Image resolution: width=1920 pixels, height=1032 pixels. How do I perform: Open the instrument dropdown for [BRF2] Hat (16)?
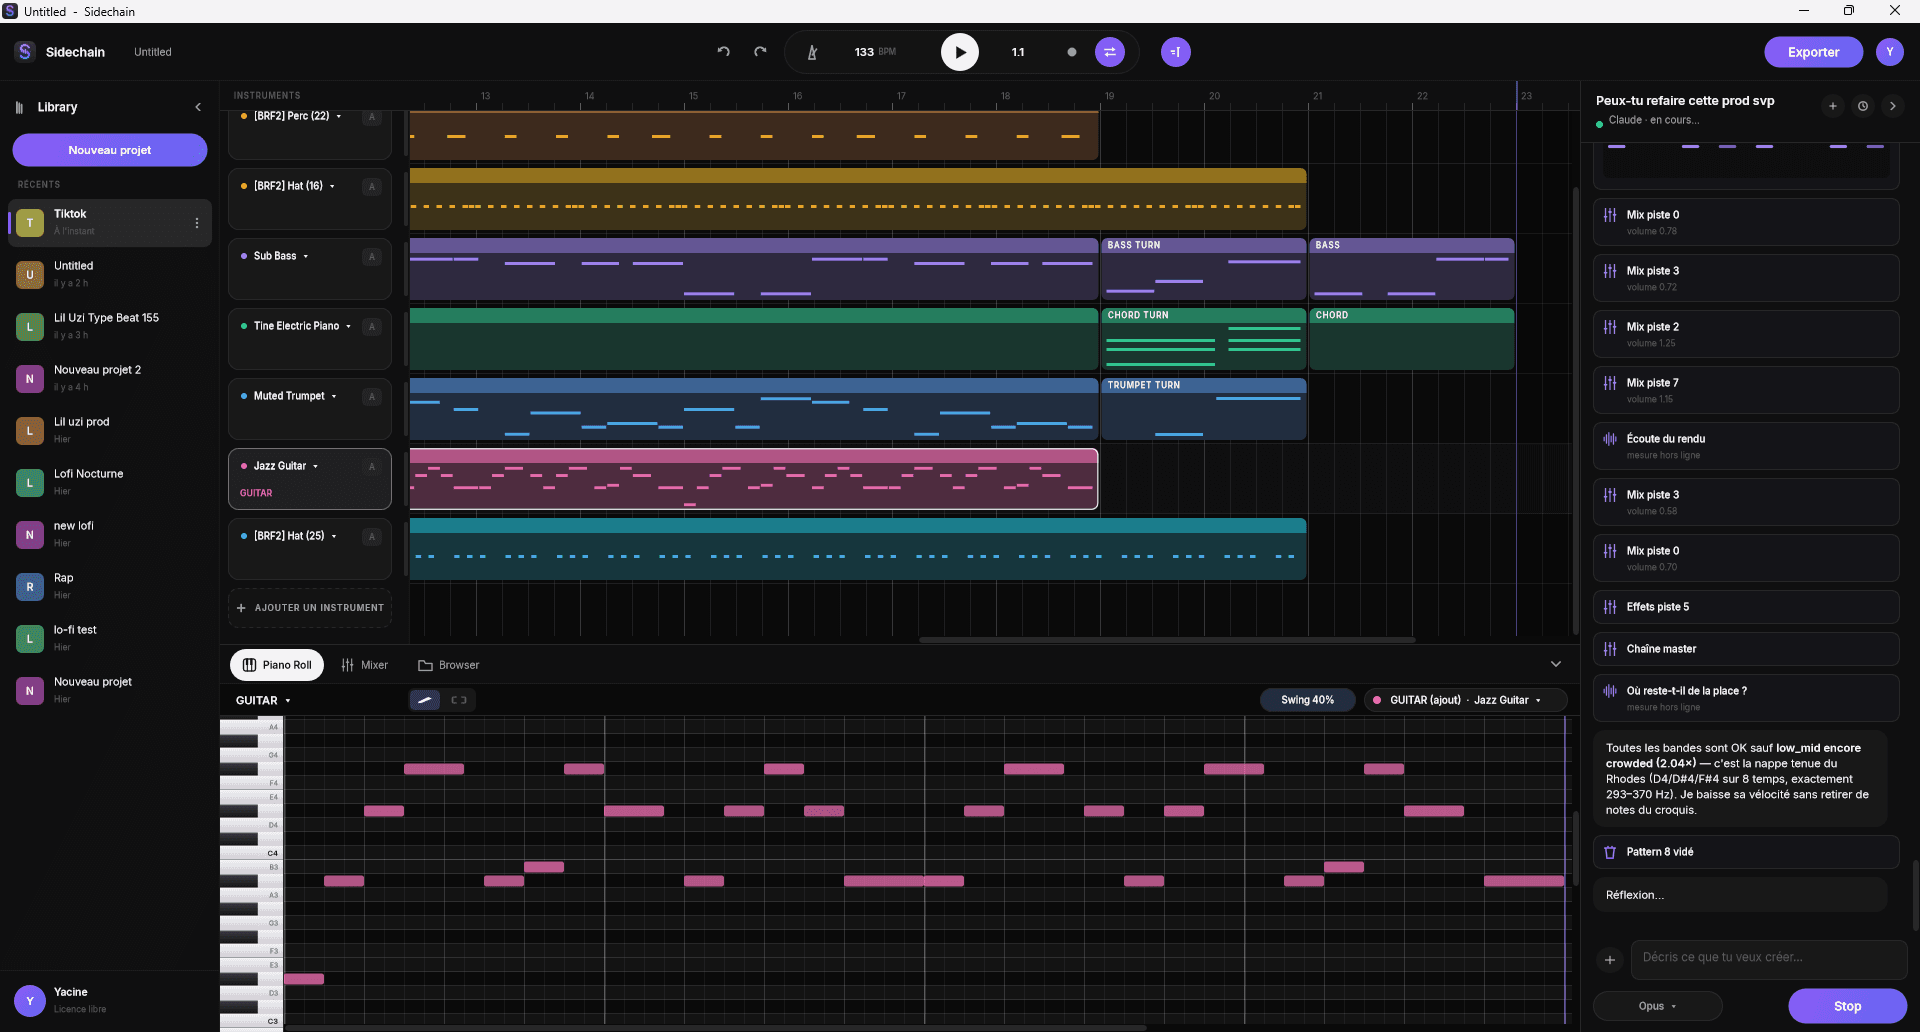[332, 186]
